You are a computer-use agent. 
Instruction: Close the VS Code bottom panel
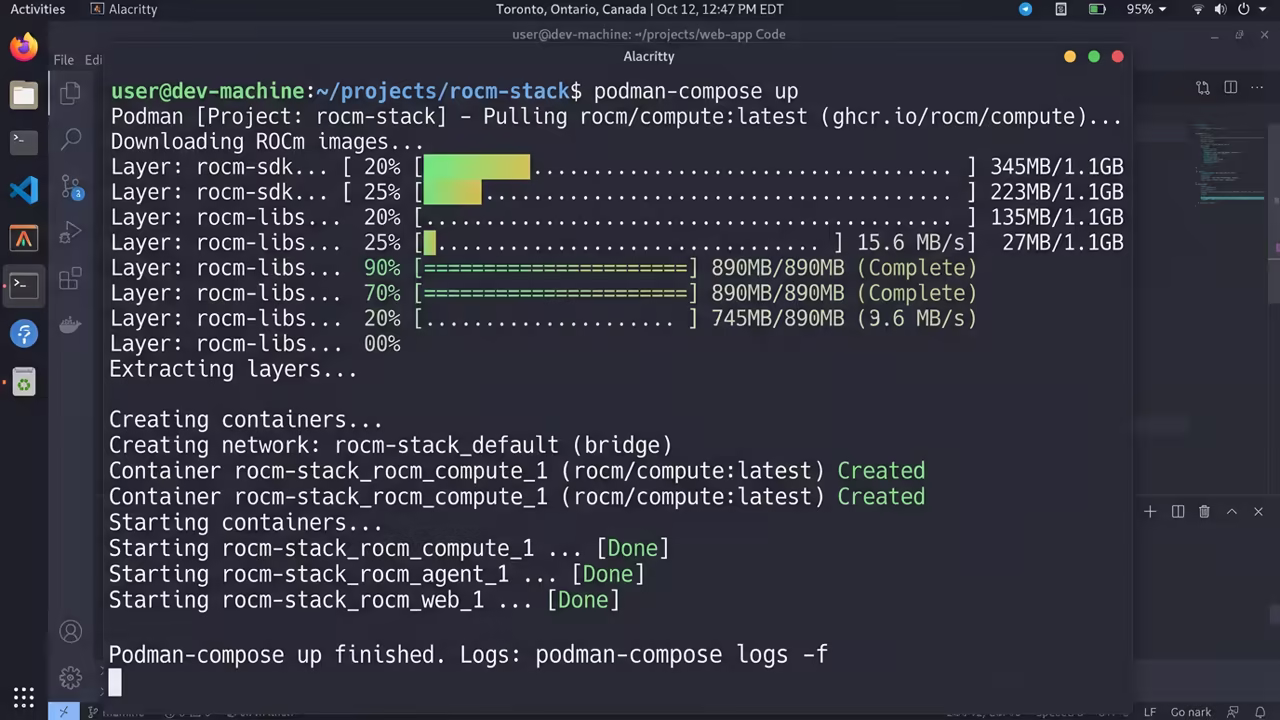1258,512
